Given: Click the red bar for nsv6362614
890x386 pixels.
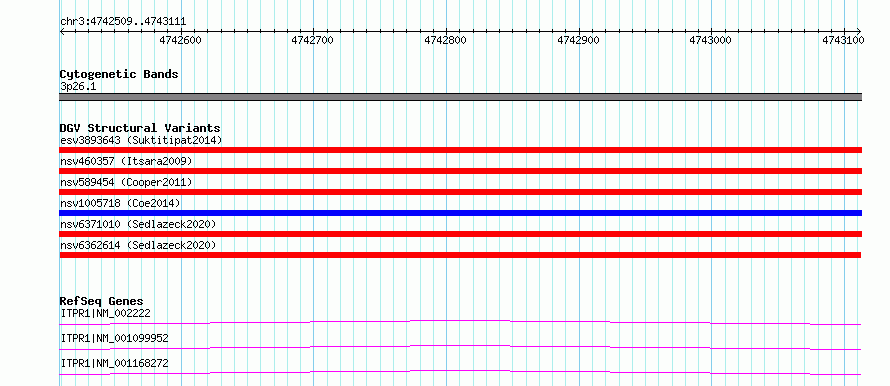Looking at the screenshot, I should point(460,255).
